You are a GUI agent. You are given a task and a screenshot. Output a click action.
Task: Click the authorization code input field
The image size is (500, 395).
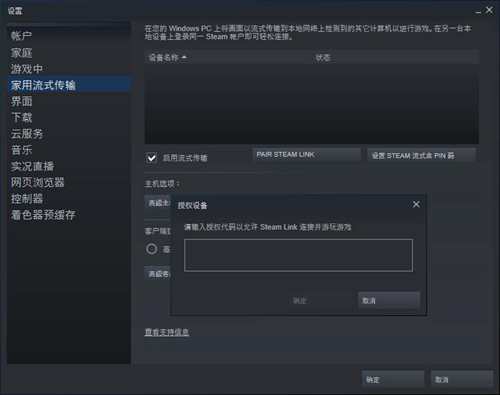(298, 255)
